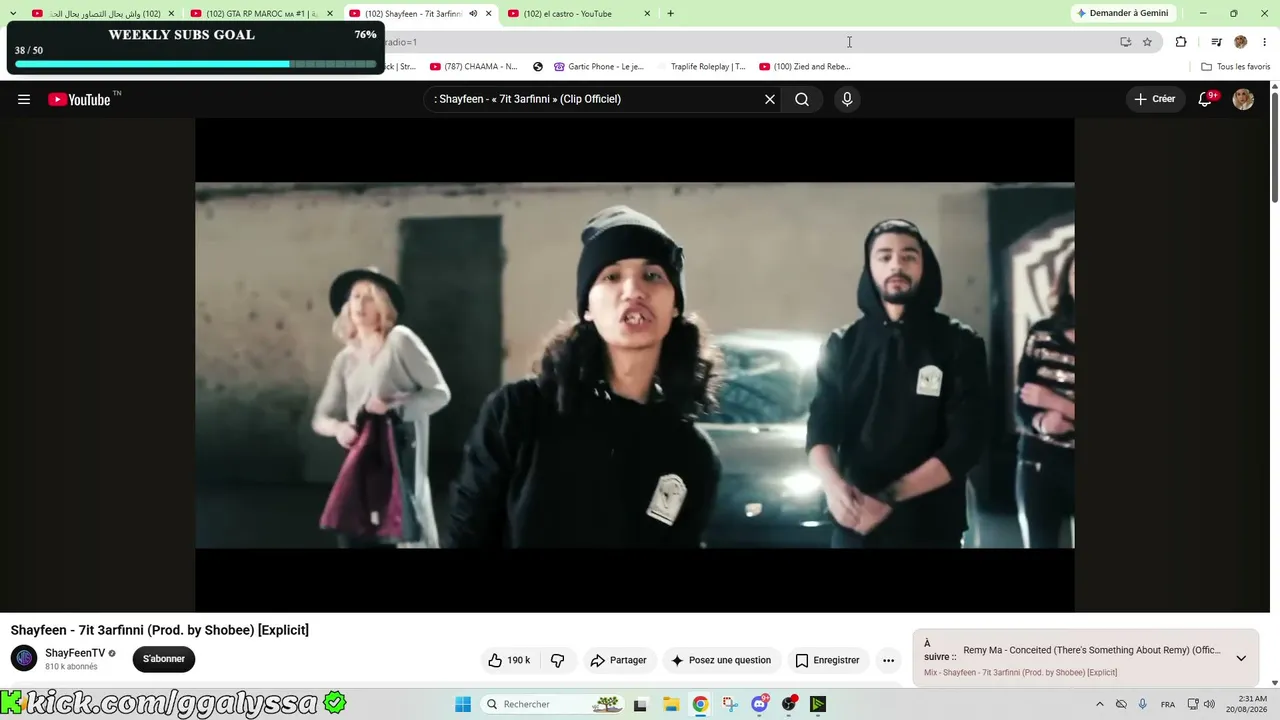This screenshot has width=1280, height=720.
Task: Open Discord from the taskbar
Action: (759, 704)
